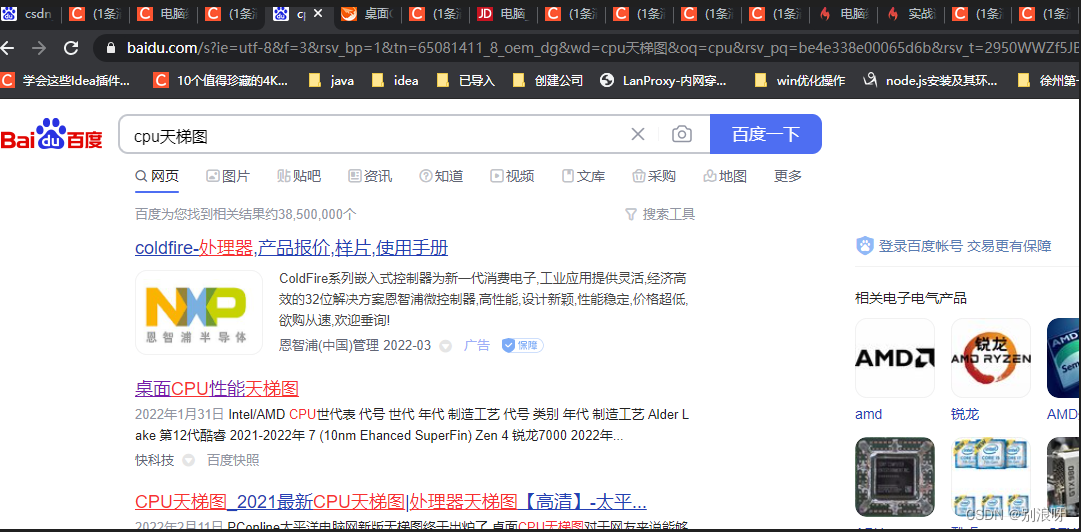Open 搜索工具 filter options

[x=660, y=214]
